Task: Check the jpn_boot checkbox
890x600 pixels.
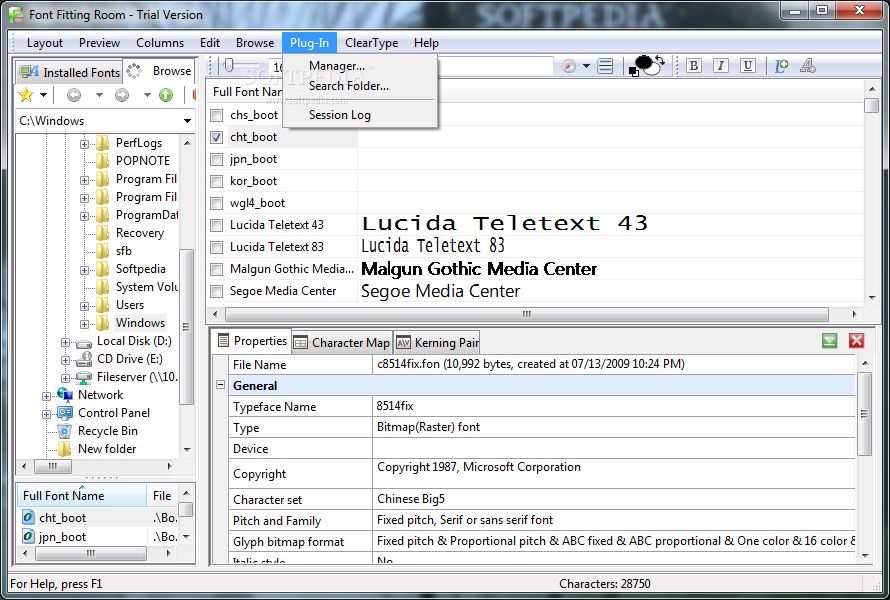Action: (216, 160)
